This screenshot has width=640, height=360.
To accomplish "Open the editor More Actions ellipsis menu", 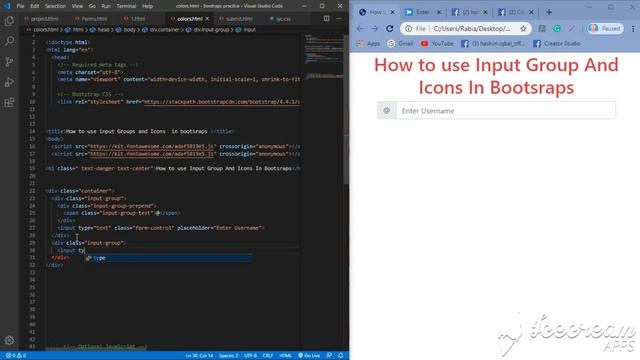I will 339,18.
